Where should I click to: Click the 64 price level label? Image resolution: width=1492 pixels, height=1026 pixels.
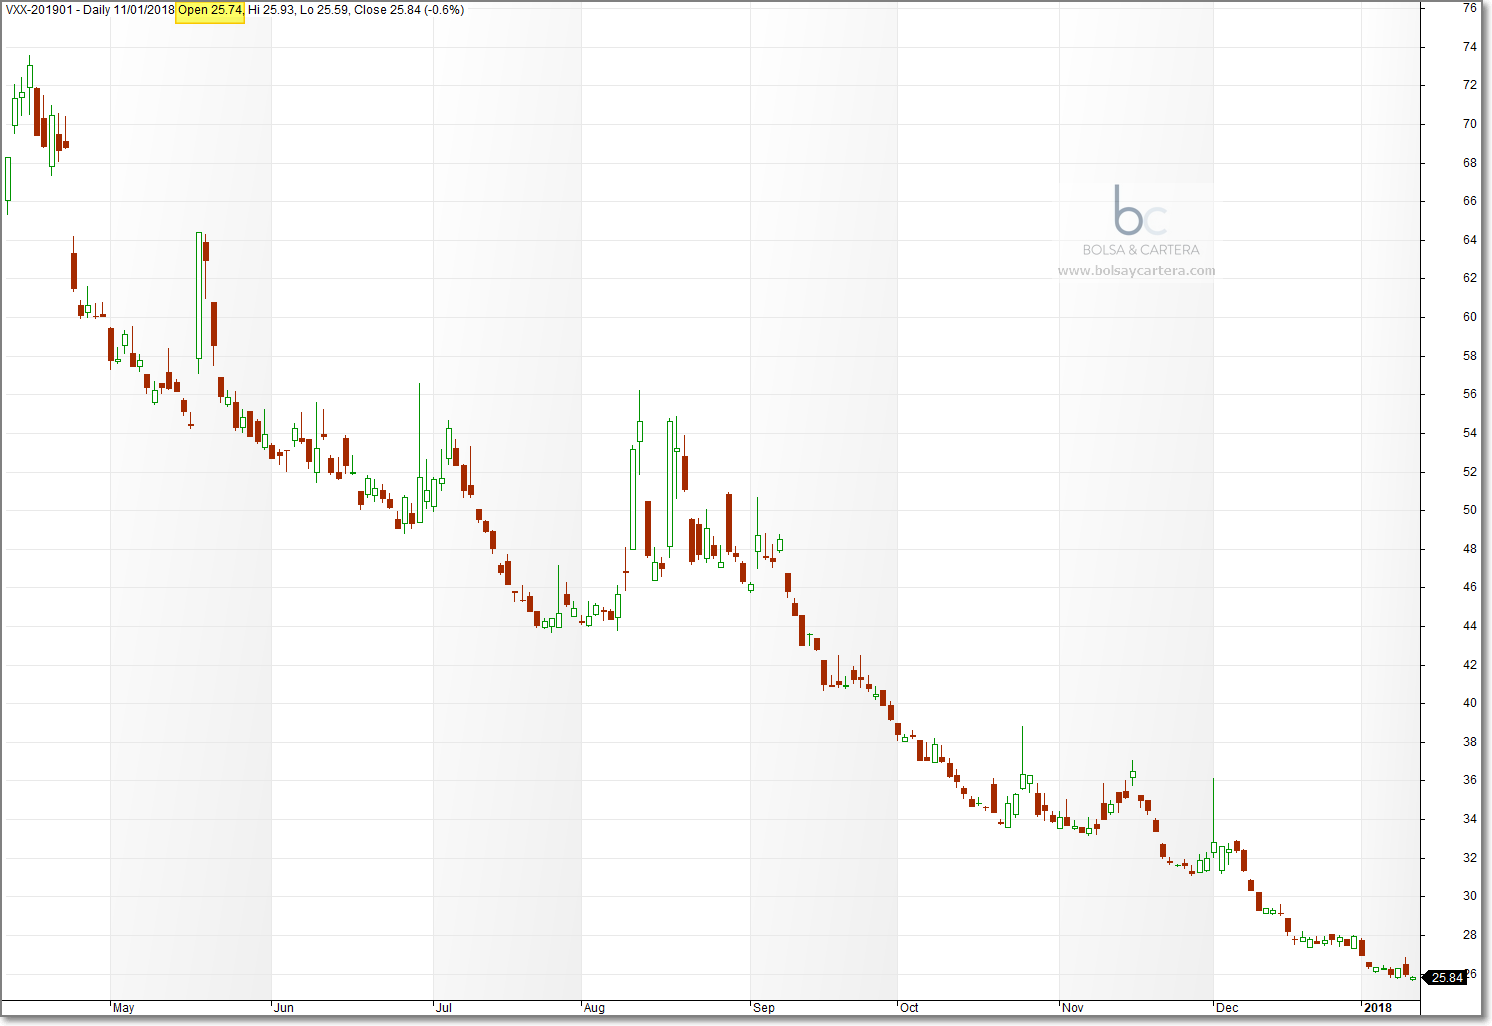1469,240
